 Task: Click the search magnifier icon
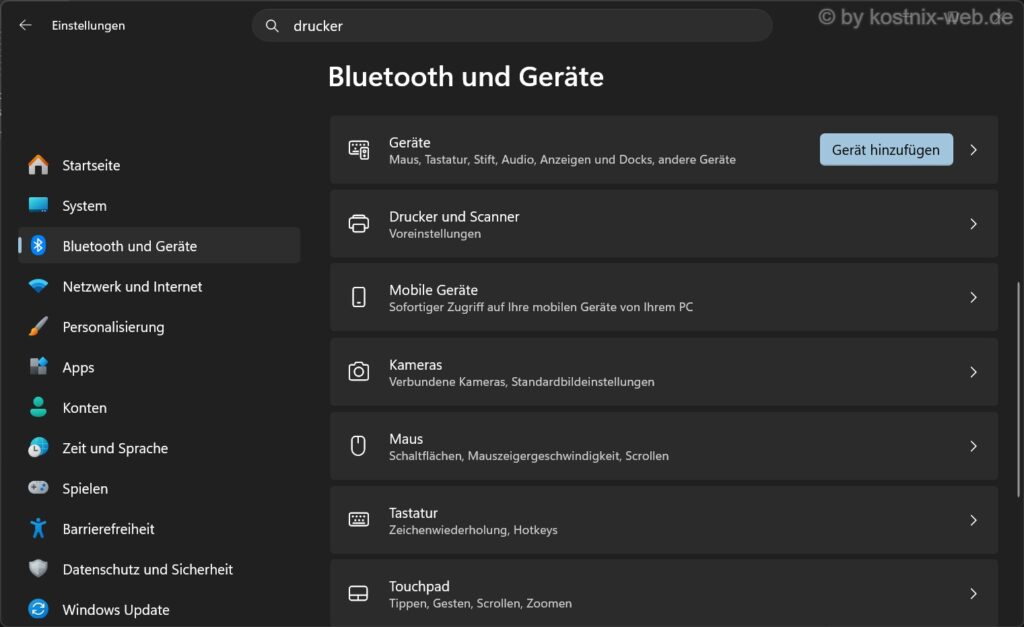pyautogui.click(x=272, y=26)
